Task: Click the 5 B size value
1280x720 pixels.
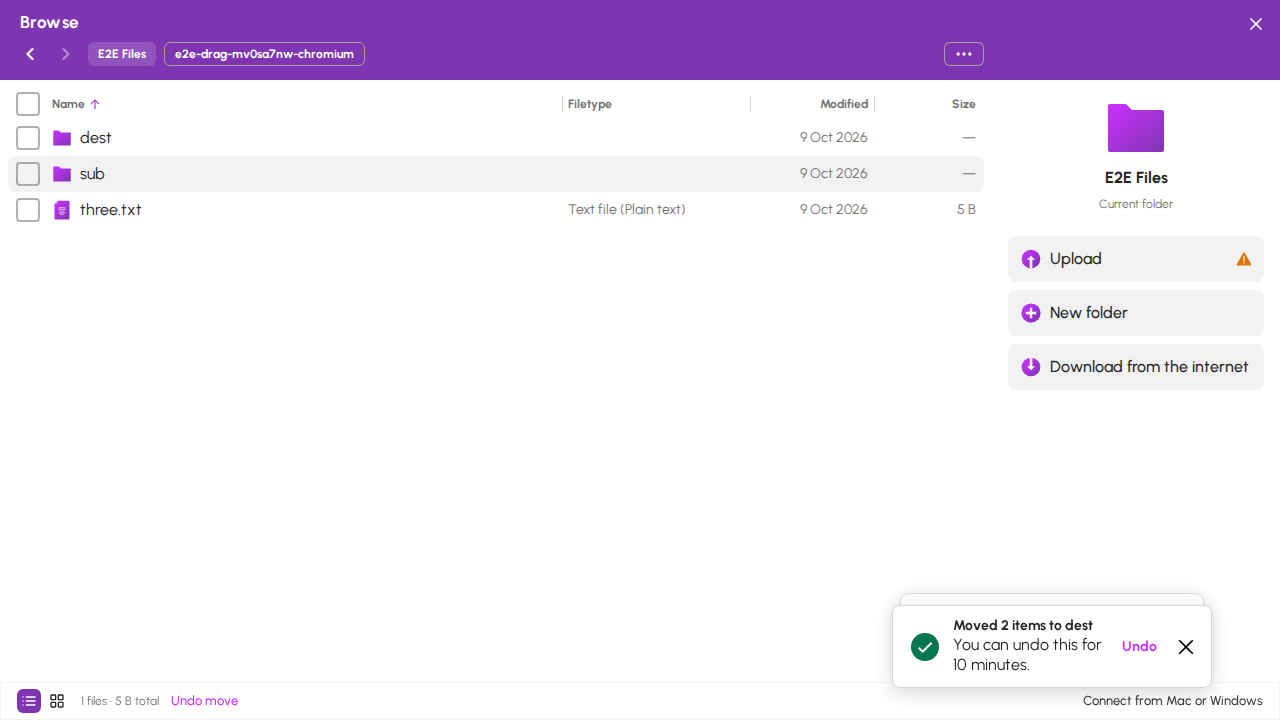Action: [x=966, y=210]
